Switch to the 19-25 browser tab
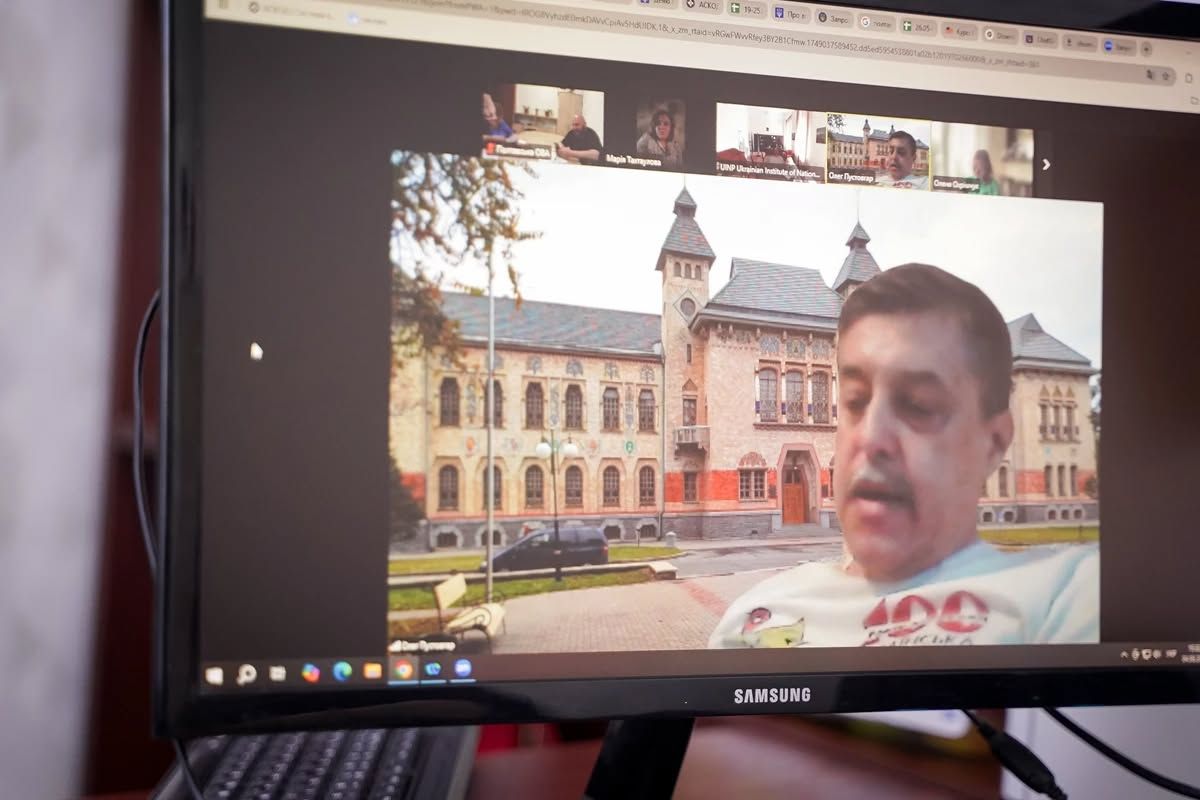1200x800 pixels. click(x=748, y=8)
